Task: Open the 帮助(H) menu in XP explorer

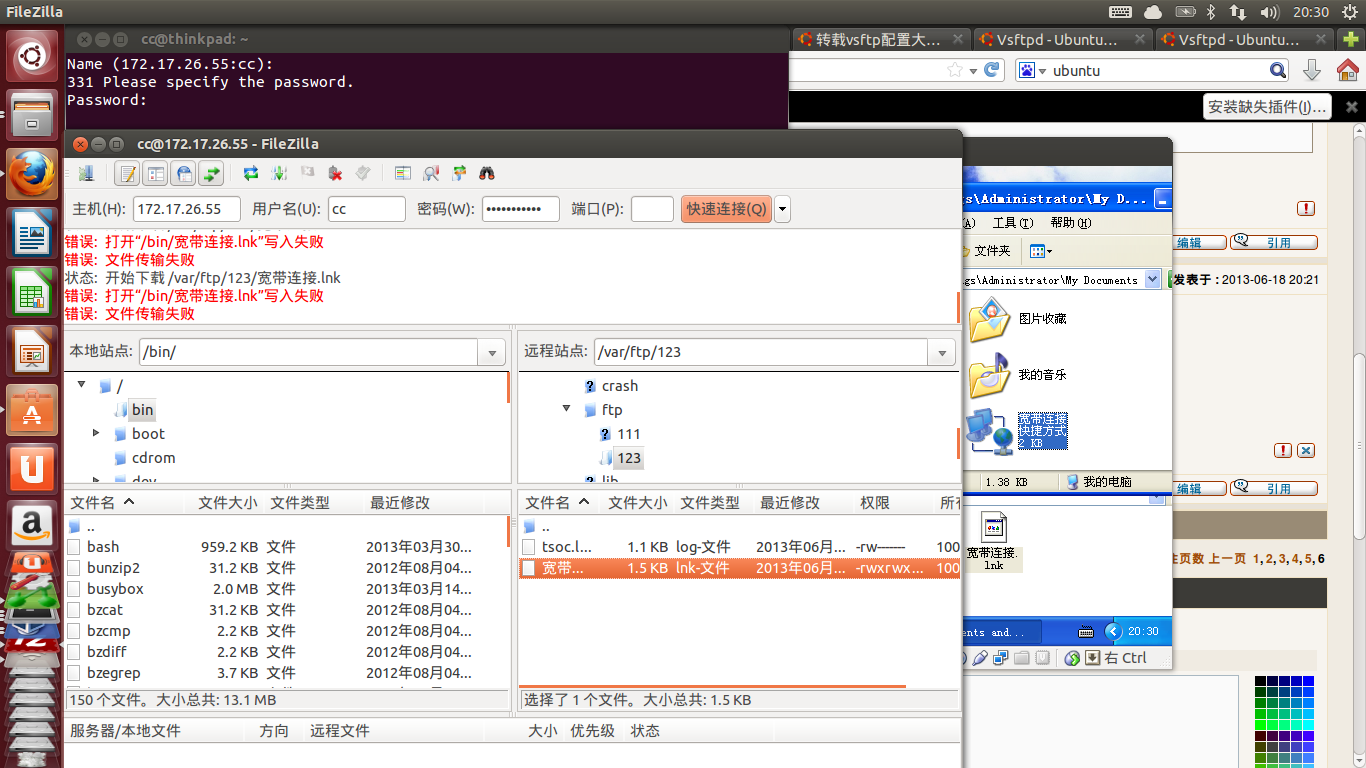Action: (x=1071, y=222)
